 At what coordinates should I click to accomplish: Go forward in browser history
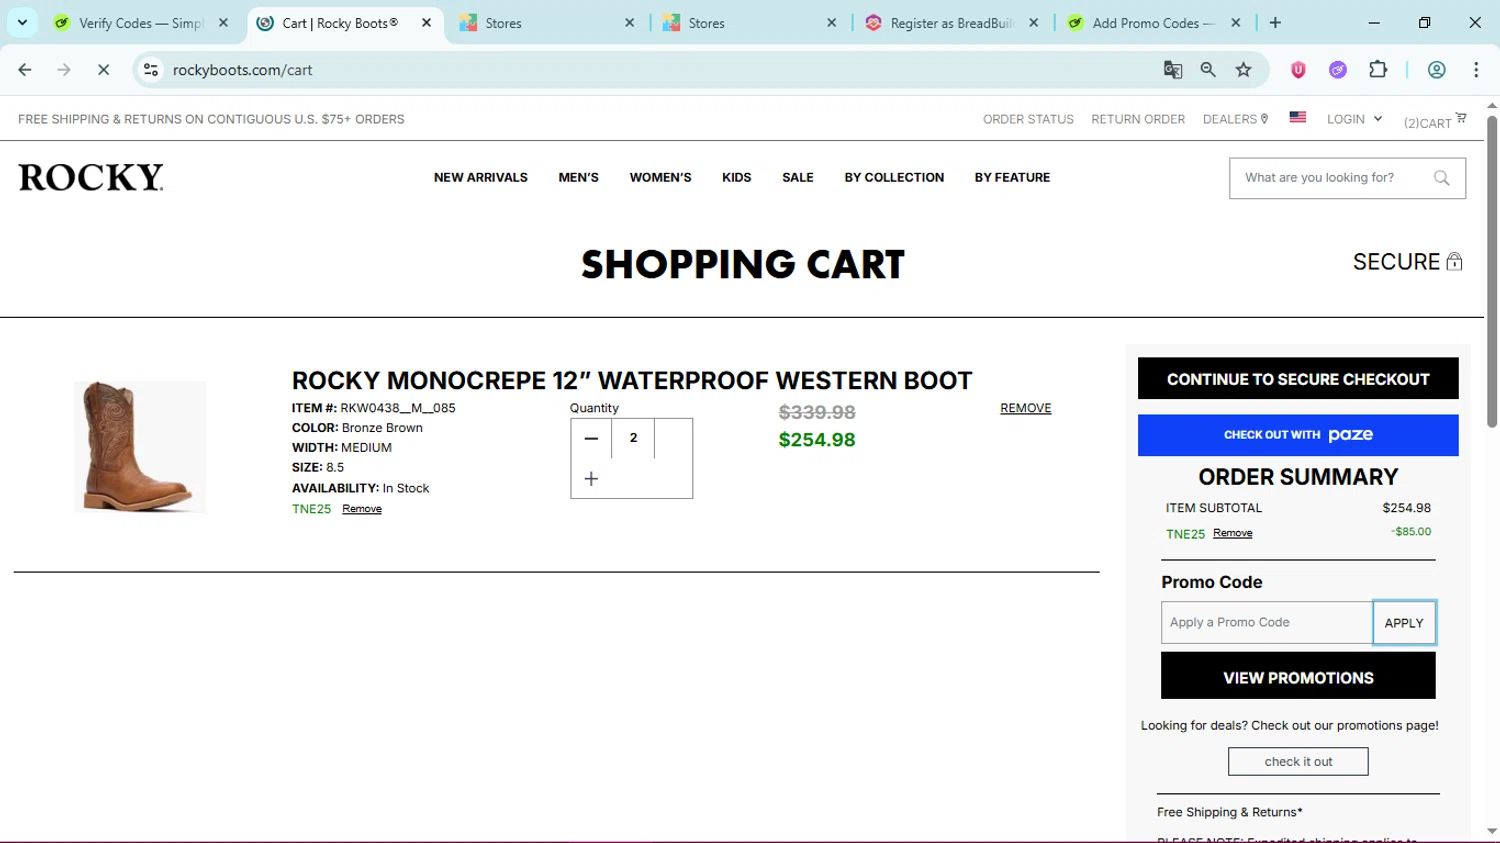pos(64,70)
